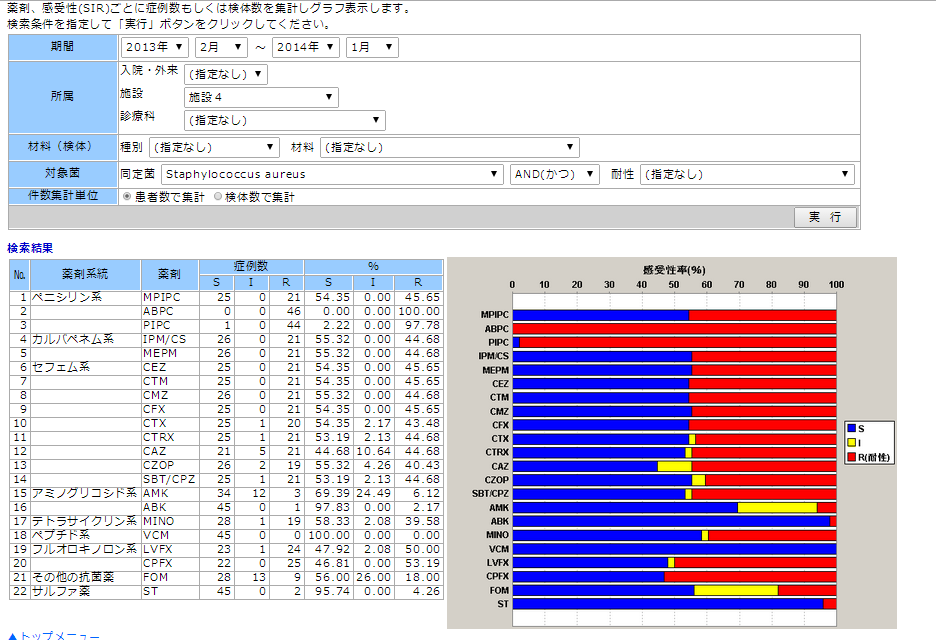This screenshot has height=640, width=936.
Task: Click the red R(耐性) legend swatch
Action: click(x=852, y=456)
